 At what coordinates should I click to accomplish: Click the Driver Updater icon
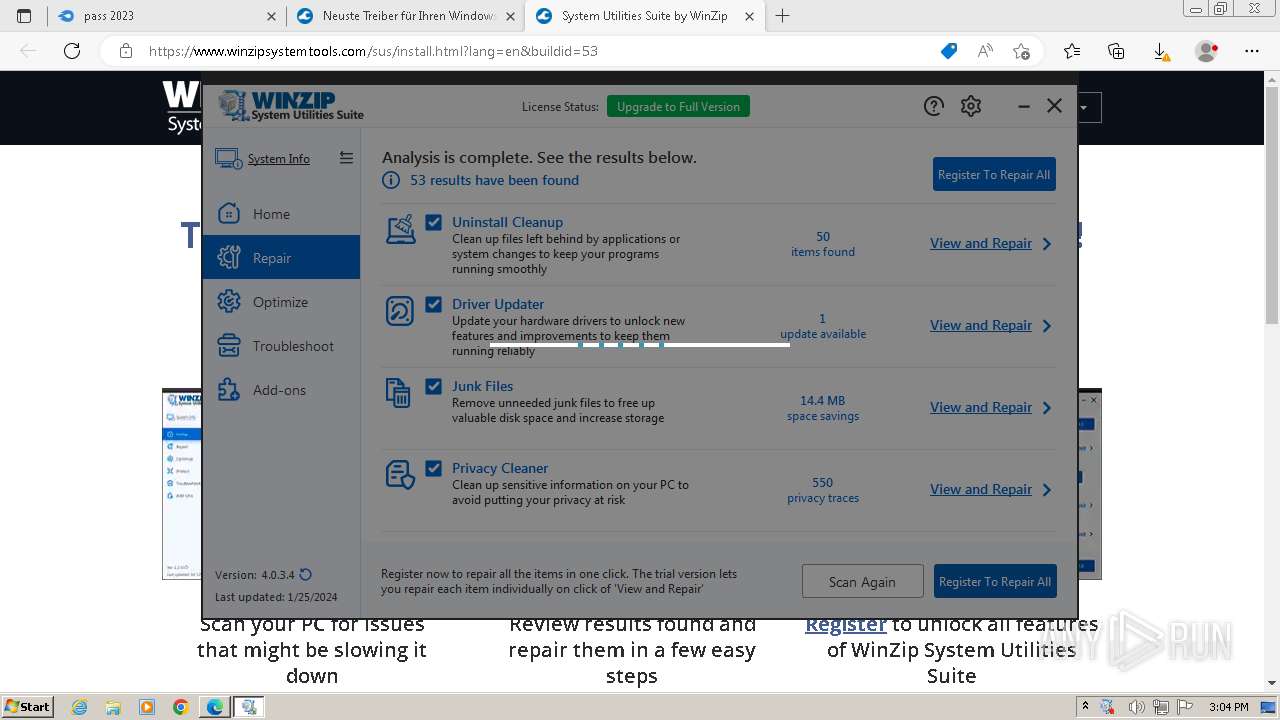[400, 311]
